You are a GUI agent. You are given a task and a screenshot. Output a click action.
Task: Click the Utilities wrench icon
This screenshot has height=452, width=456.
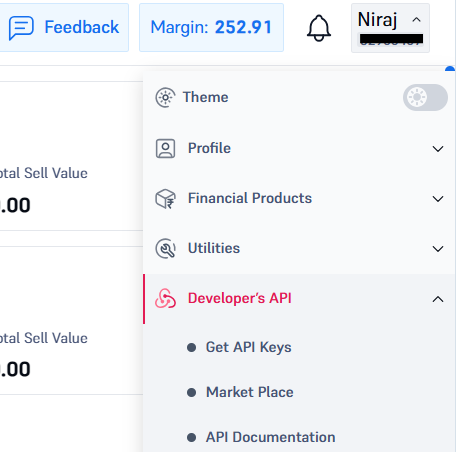pos(165,248)
